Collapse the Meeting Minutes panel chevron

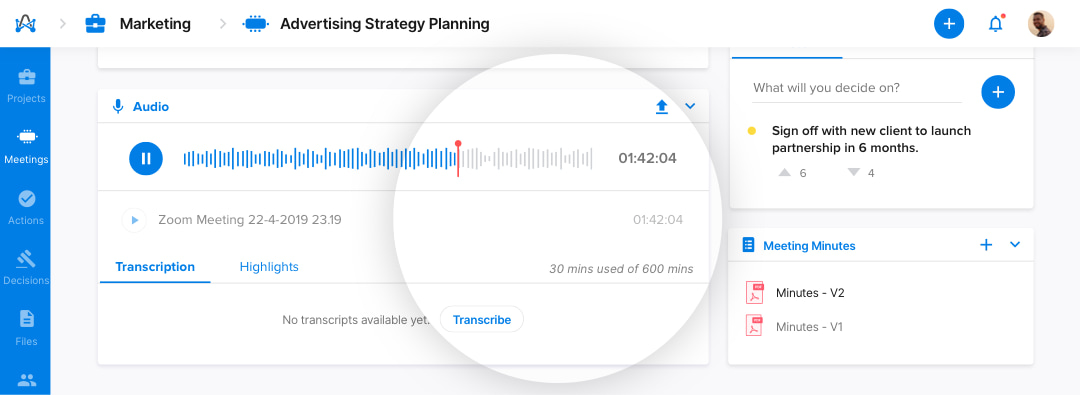point(1015,244)
